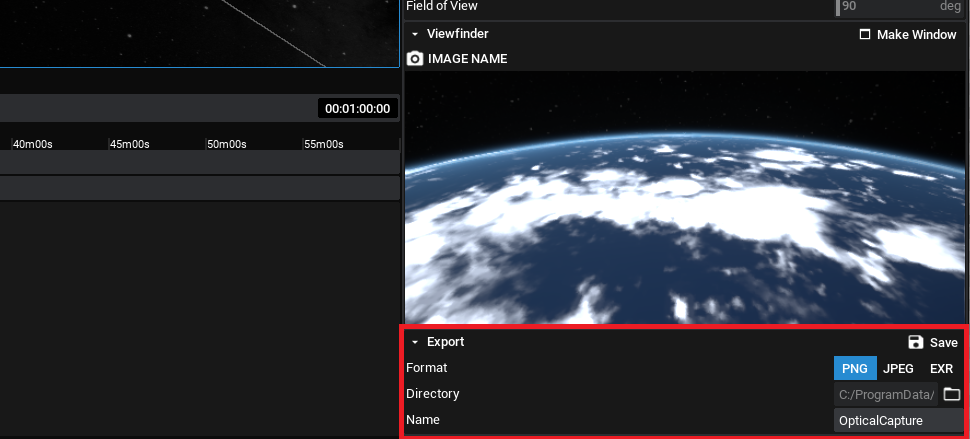Select PNG export format
The height and width of the screenshot is (439, 970).
855,368
